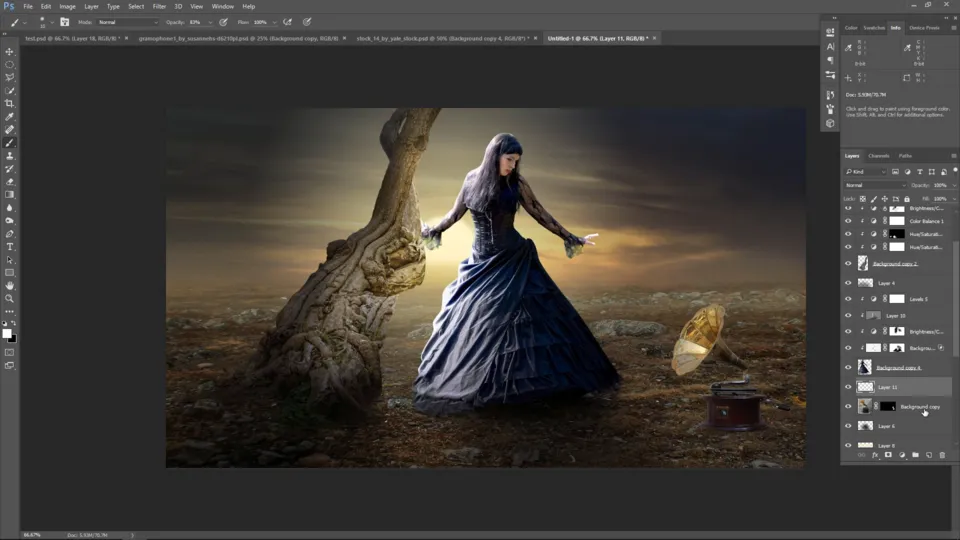Open the Filter menu
960x540 pixels.
[159, 6]
